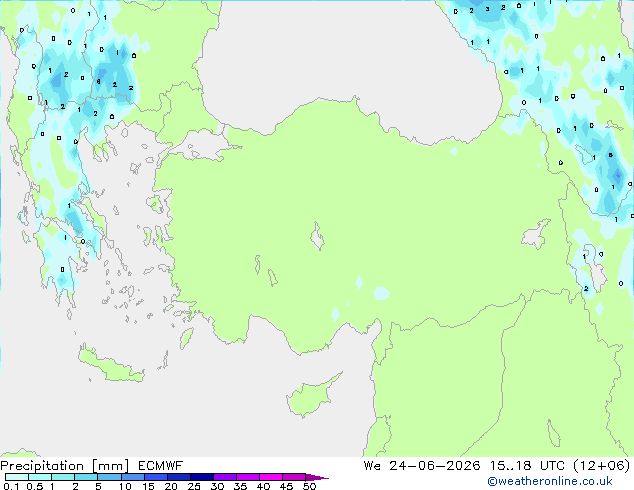Click the 0.1–0.5 mm legend swatch
The image size is (634, 490).
pos(17,477)
